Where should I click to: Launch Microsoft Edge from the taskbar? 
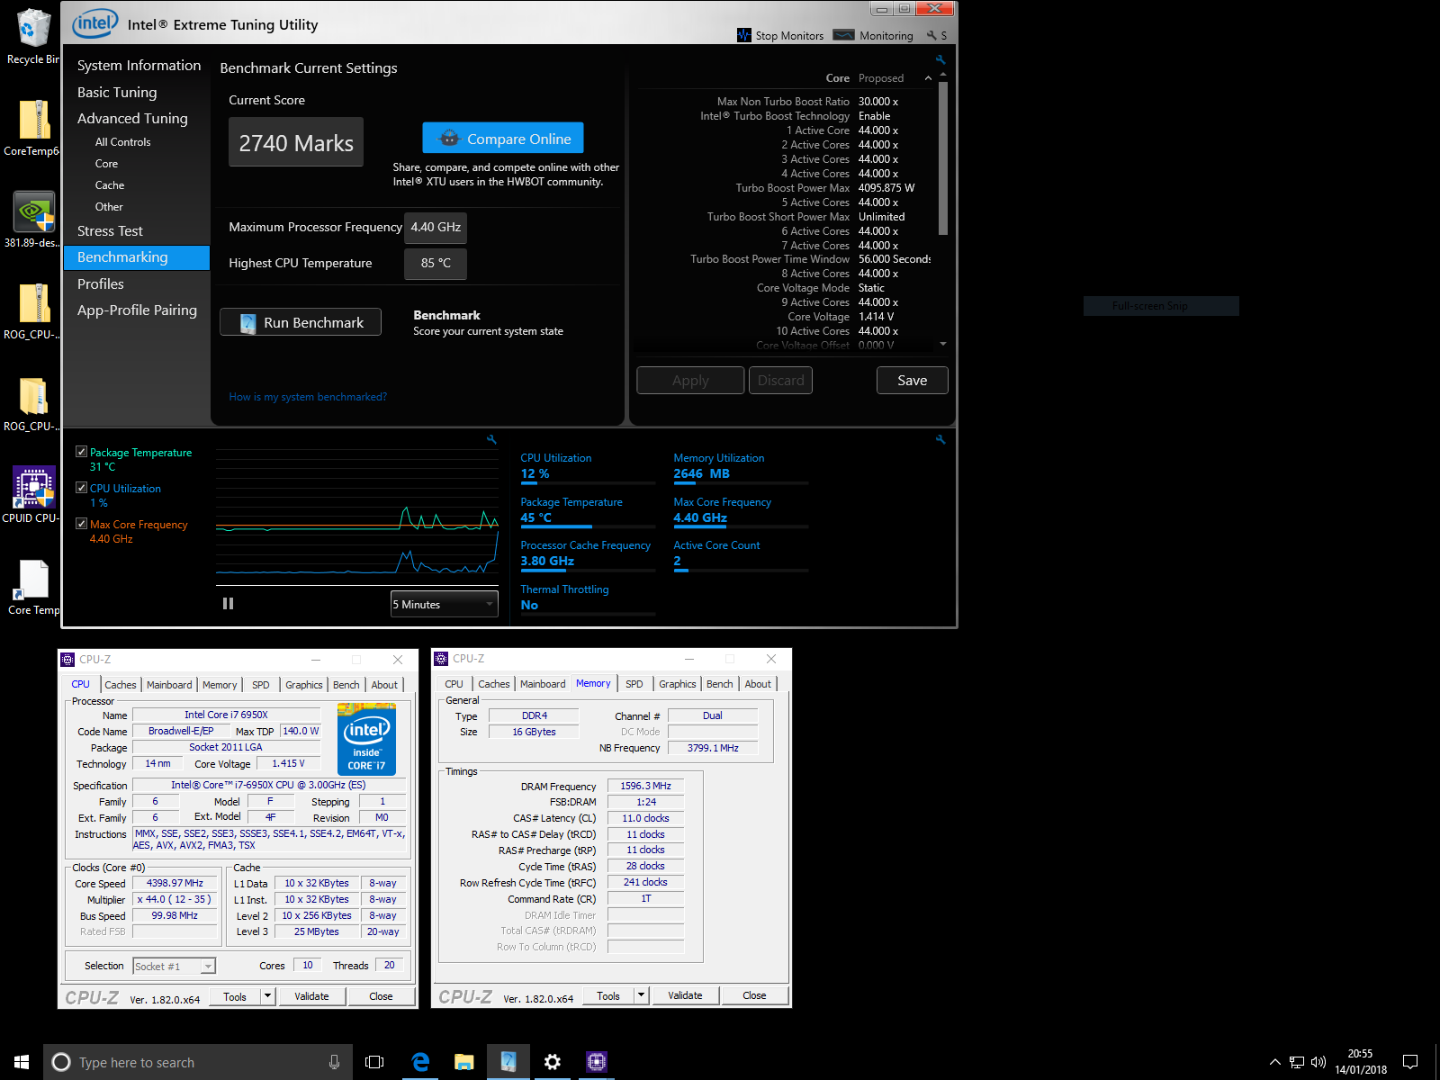tap(421, 1062)
